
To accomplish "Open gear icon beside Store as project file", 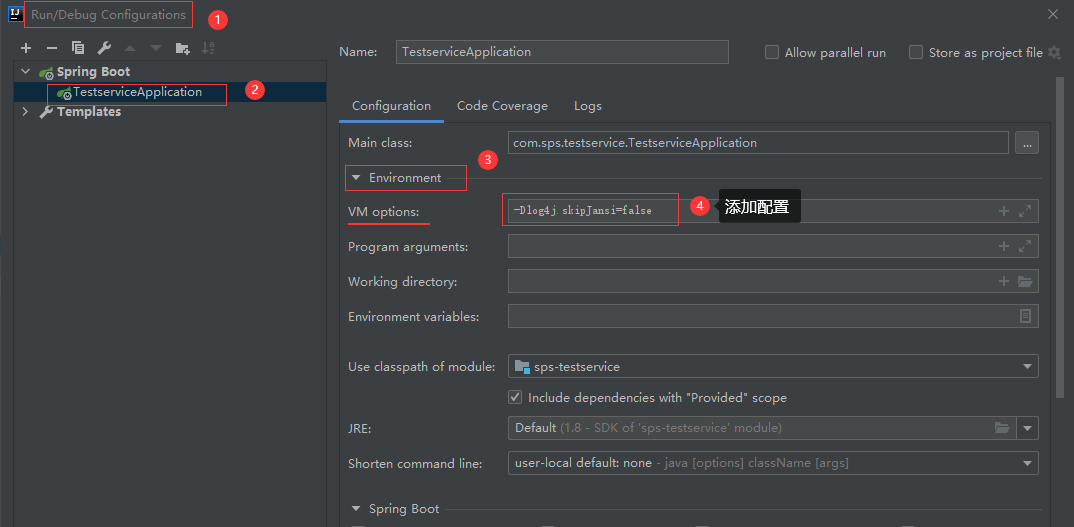I will click(x=1055, y=52).
